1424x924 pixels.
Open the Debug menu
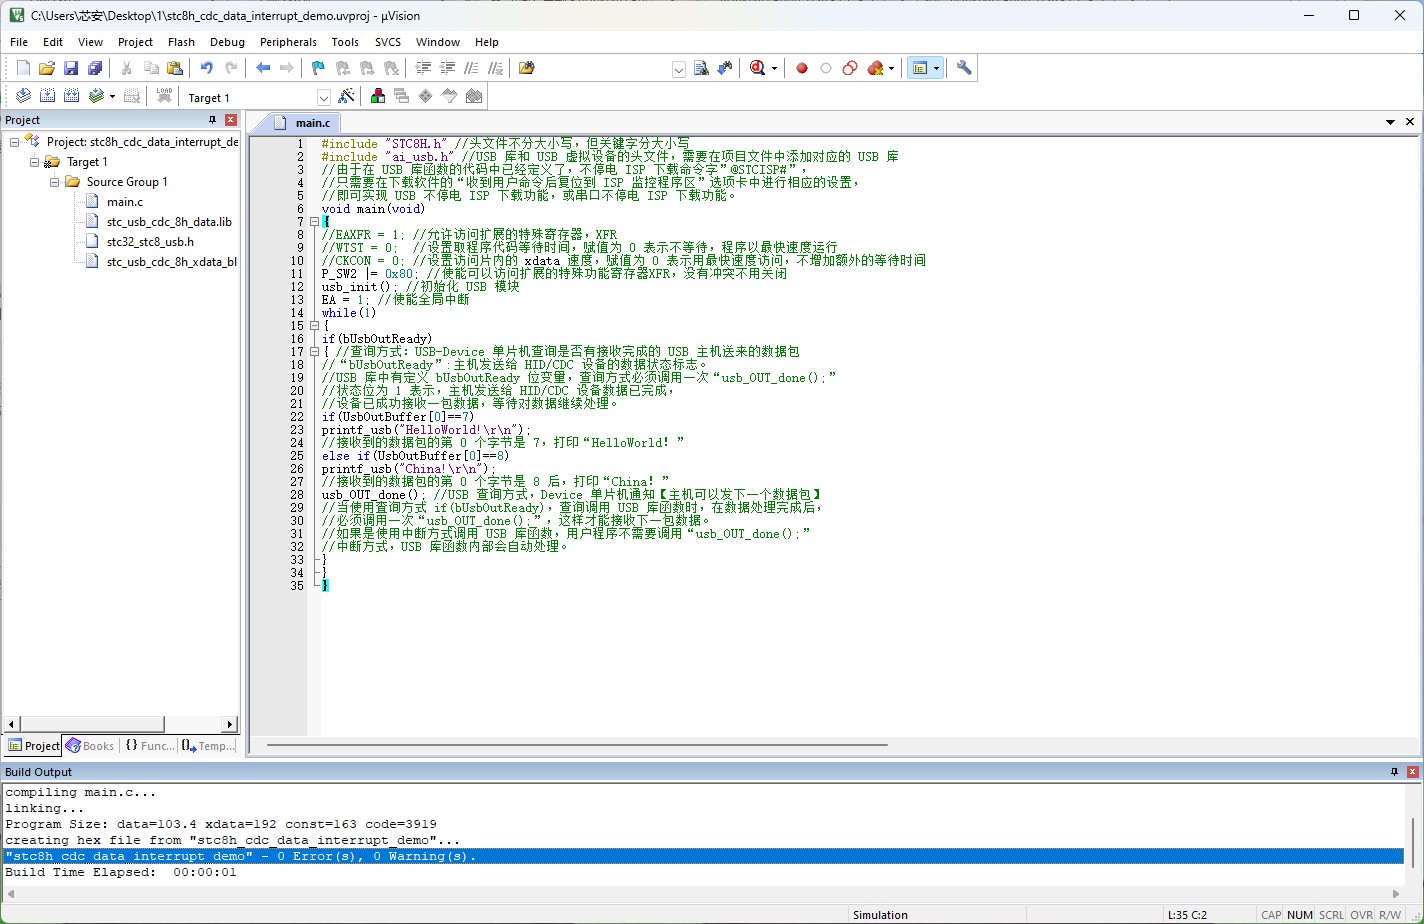click(227, 42)
